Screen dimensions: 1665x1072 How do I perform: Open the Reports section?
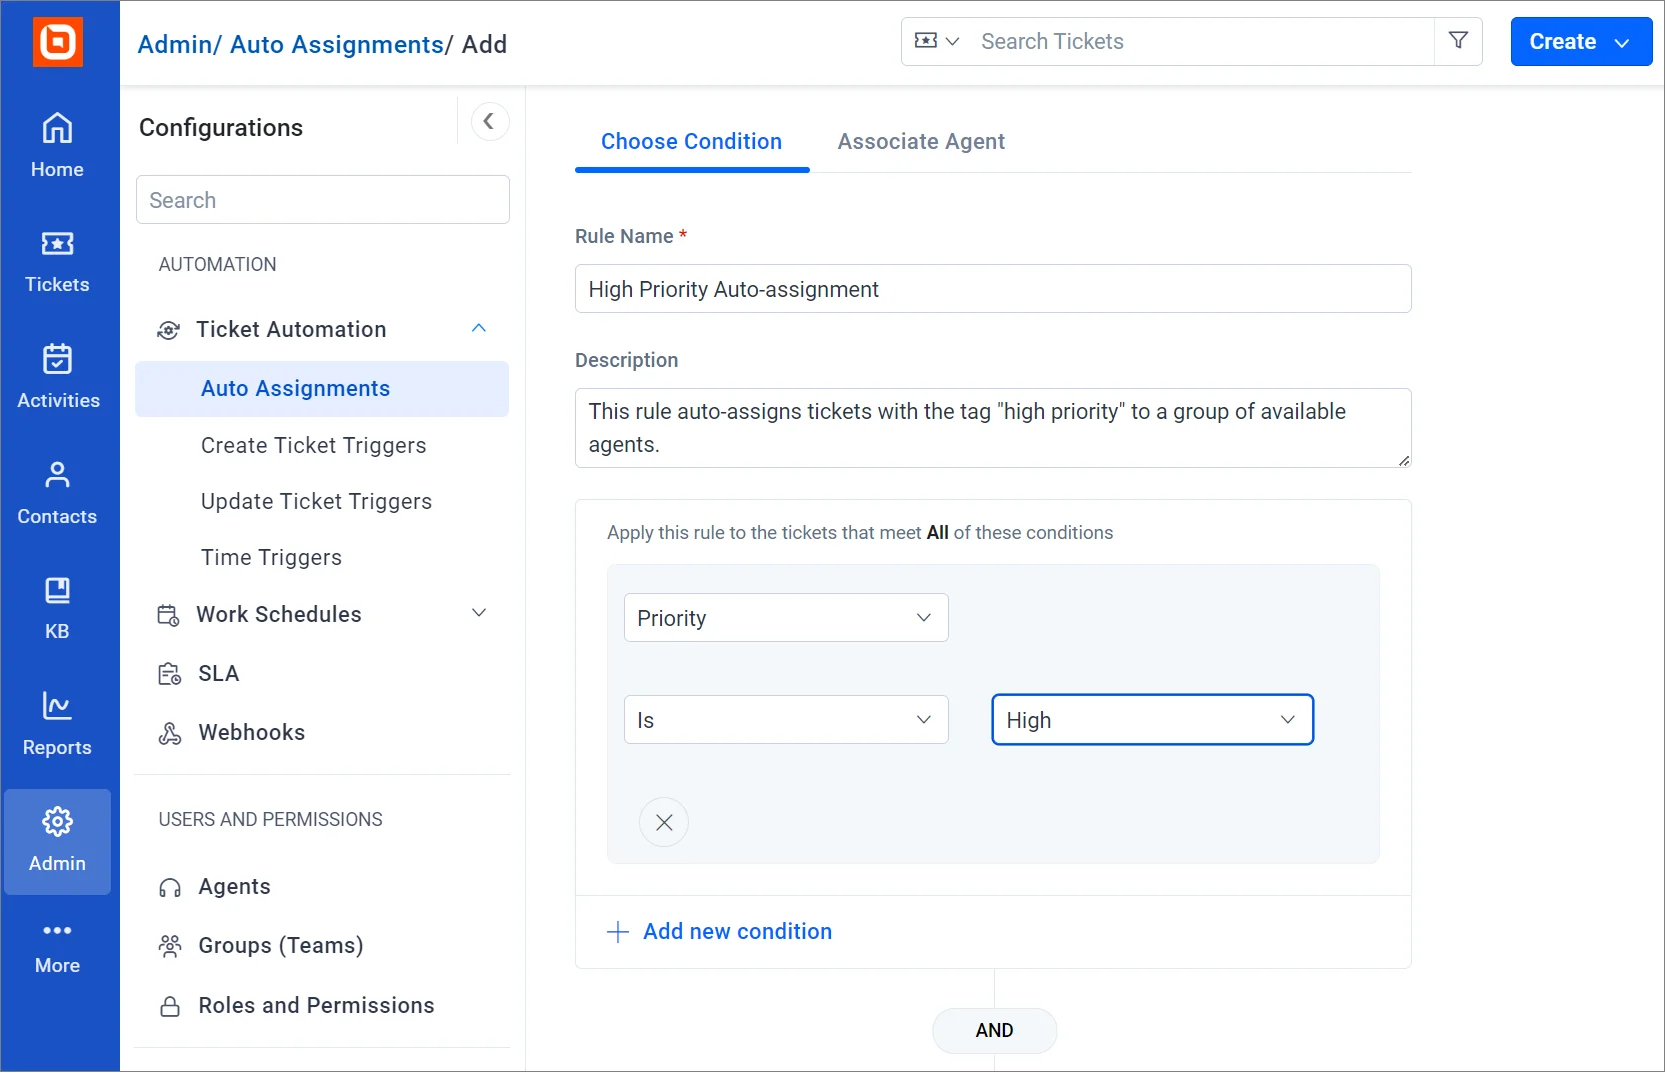pos(57,723)
